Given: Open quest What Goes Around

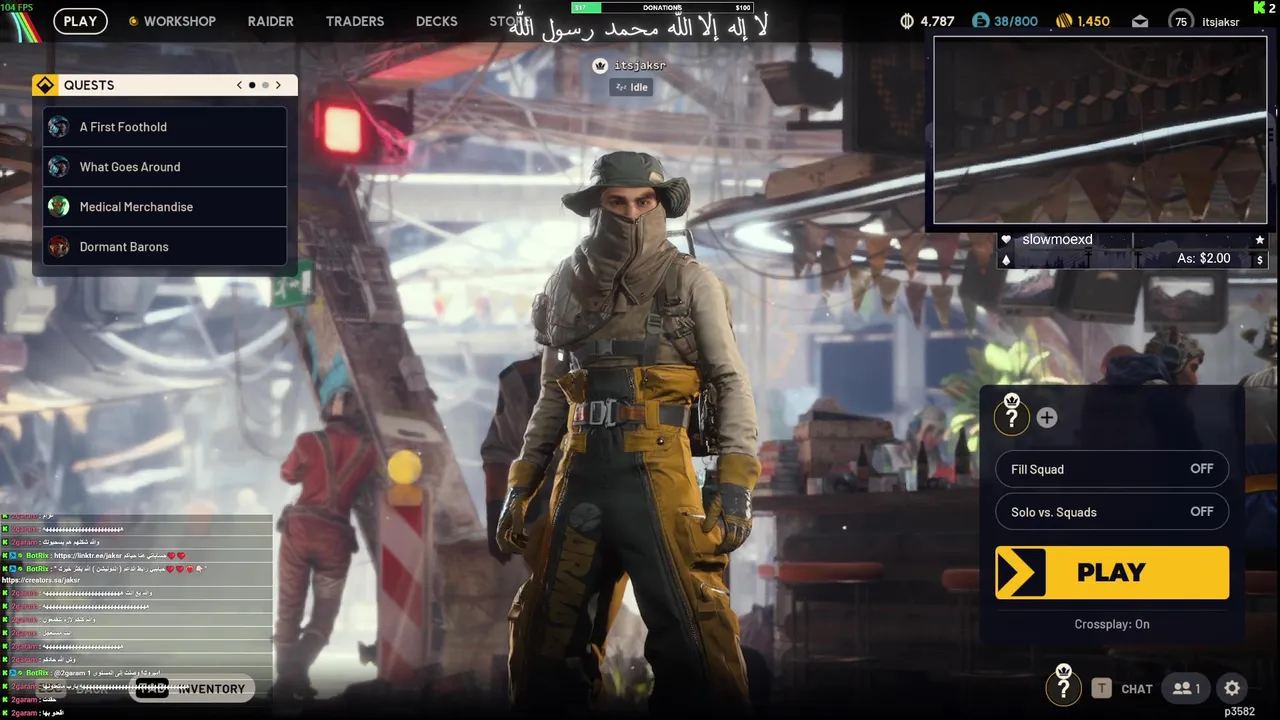Looking at the screenshot, I should (165, 167).
